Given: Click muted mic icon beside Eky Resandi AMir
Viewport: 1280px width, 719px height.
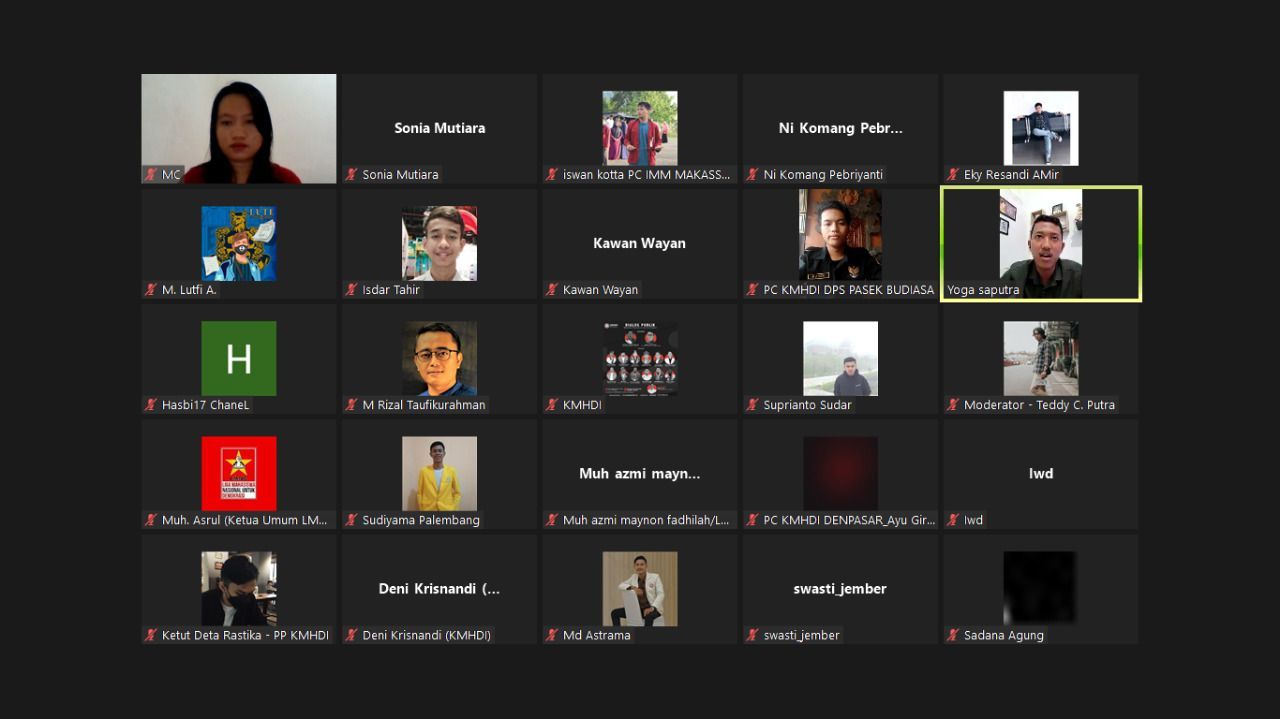Looking at the screenshot, I should tap(953, 175).
